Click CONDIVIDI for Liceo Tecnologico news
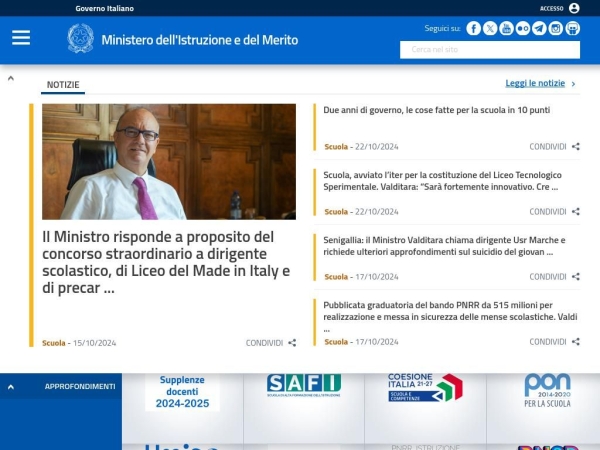This screenshot has width=600, height=450. pyautogui.click(x=548, y=212)
